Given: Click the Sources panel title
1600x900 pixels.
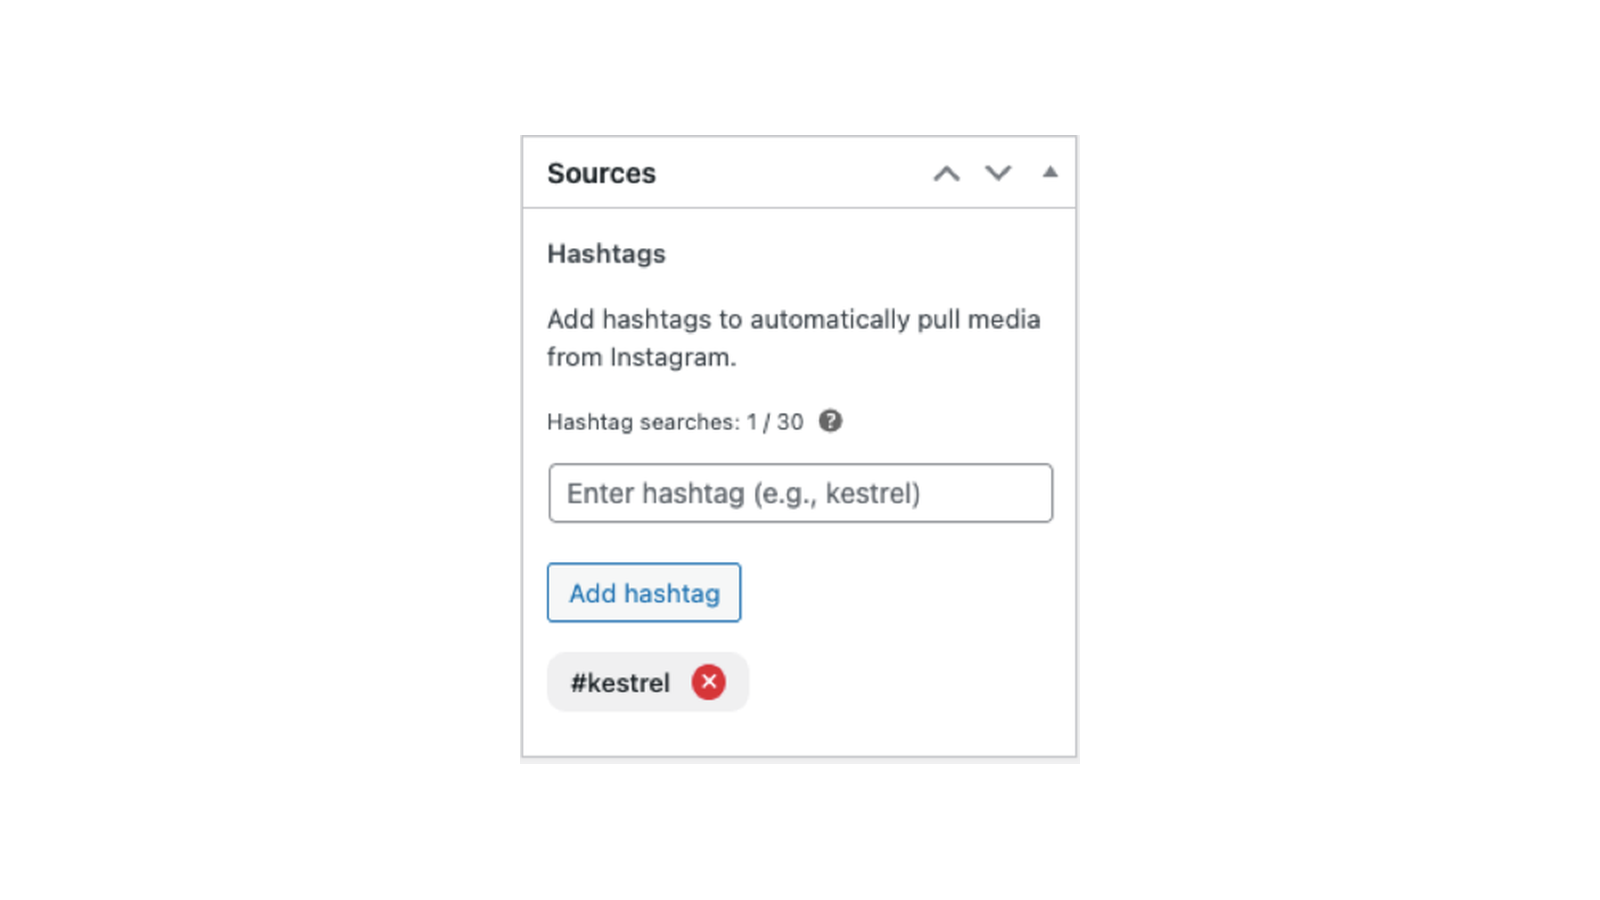Looking at the screenshot, I should tap(601, 173).
